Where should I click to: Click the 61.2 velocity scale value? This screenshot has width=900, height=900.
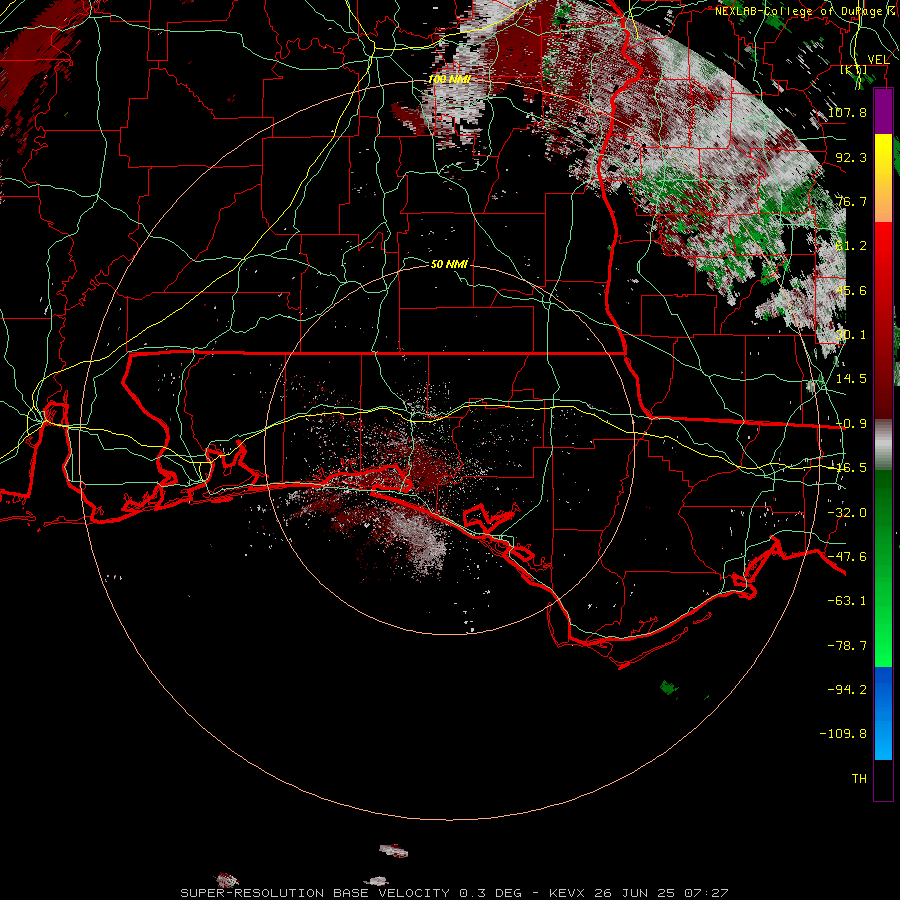click(x=851, y=246)
